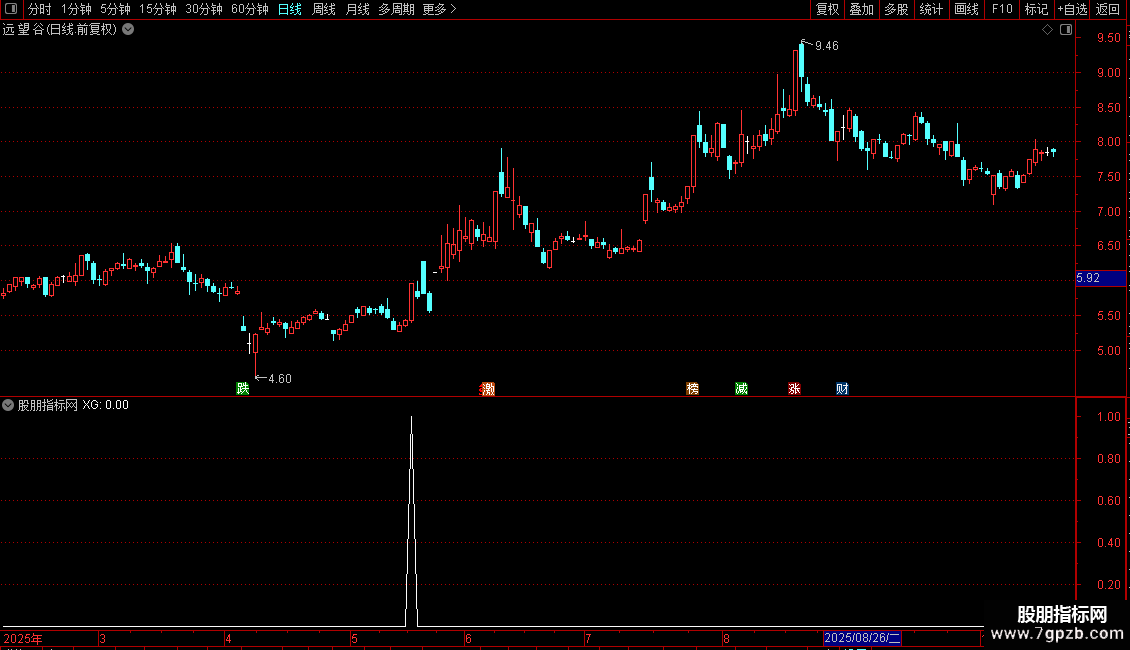Click the 复权 button

827,9
